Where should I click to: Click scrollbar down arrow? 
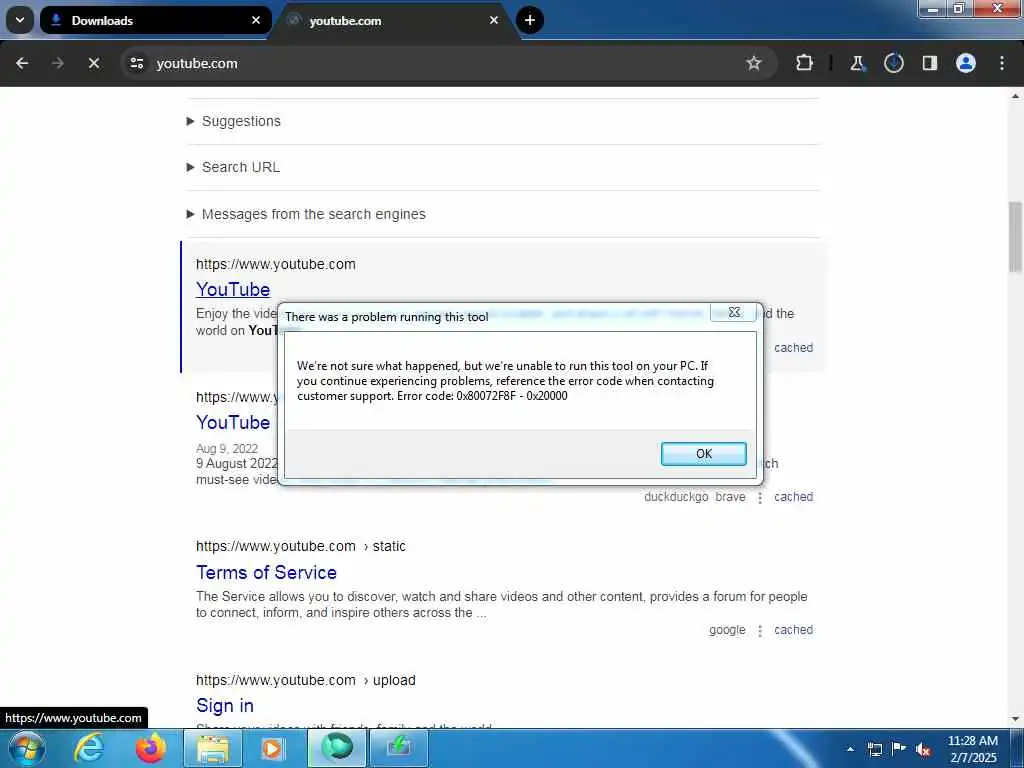pyautogui.click(x=1015, y=719)
